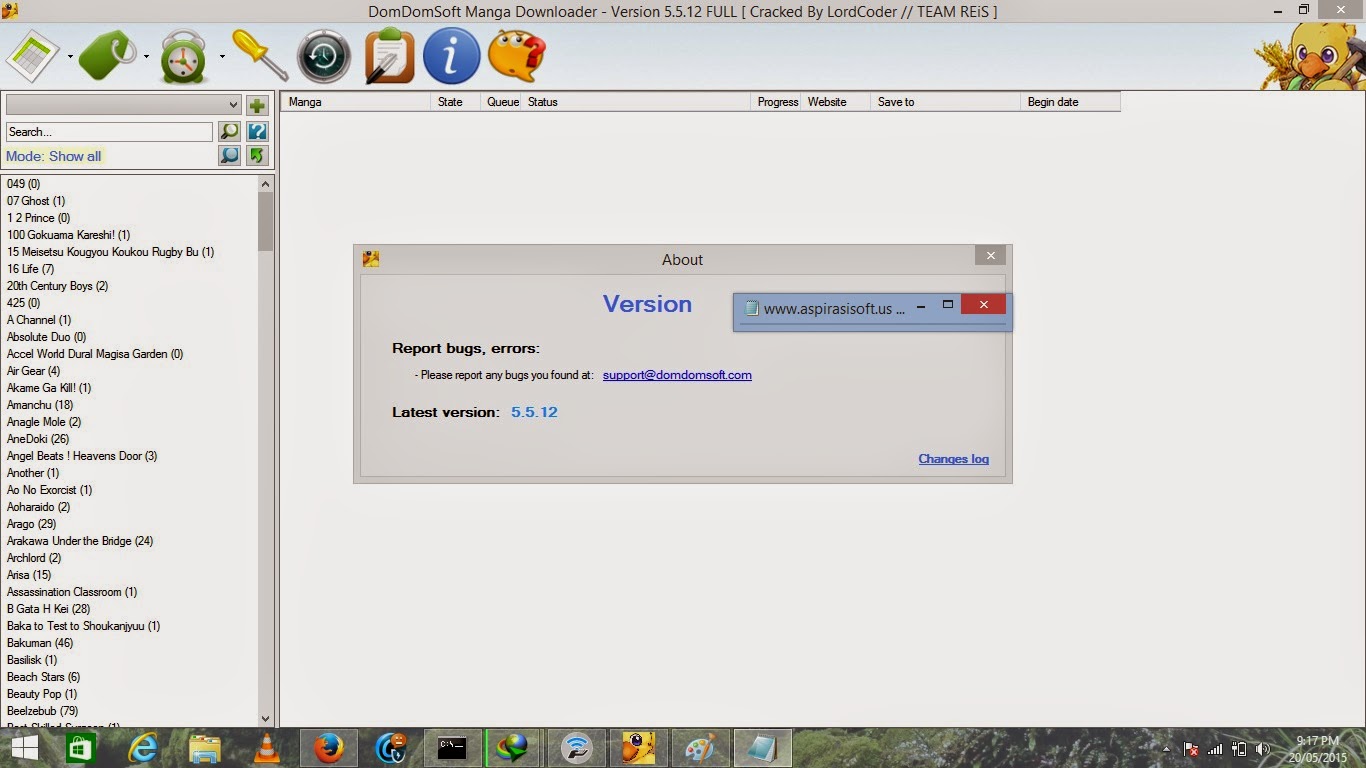Open the Windows Start button
The width and height of the screenshot is (1366, 768).
click(x=25, y=748)
